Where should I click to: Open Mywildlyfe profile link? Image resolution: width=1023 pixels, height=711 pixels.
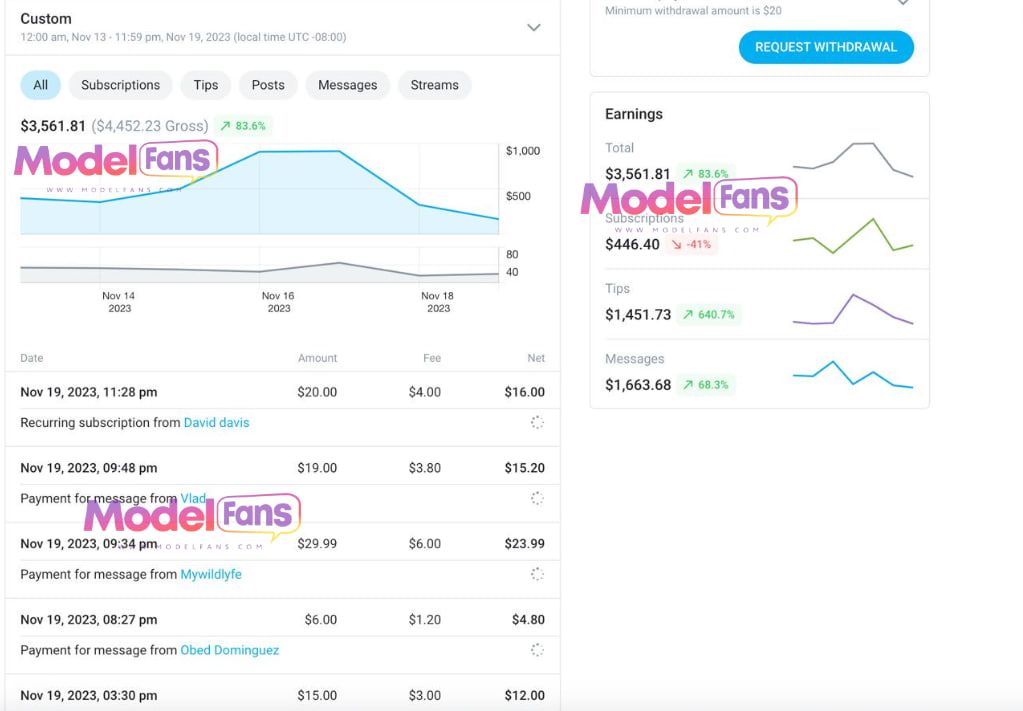point(211,574)
